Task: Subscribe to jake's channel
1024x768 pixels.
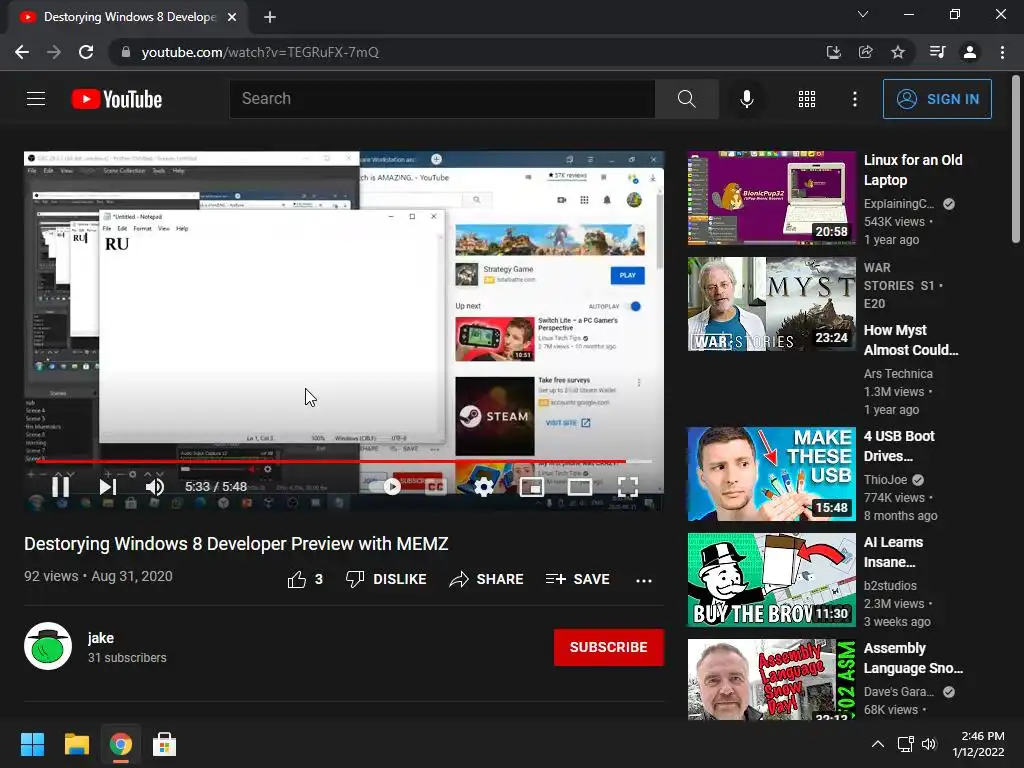Action: click(609, 647)
